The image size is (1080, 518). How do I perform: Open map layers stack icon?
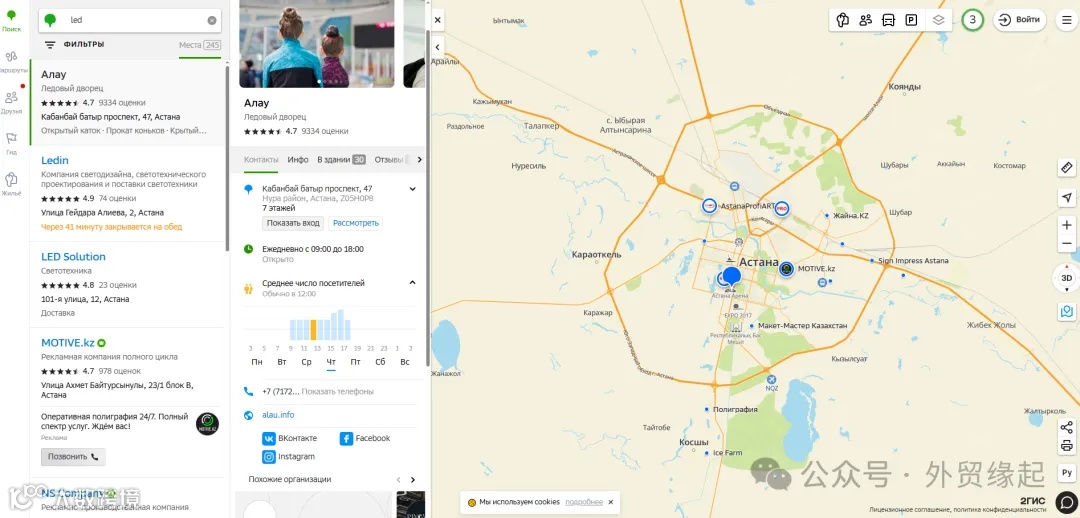coord(938,20)
